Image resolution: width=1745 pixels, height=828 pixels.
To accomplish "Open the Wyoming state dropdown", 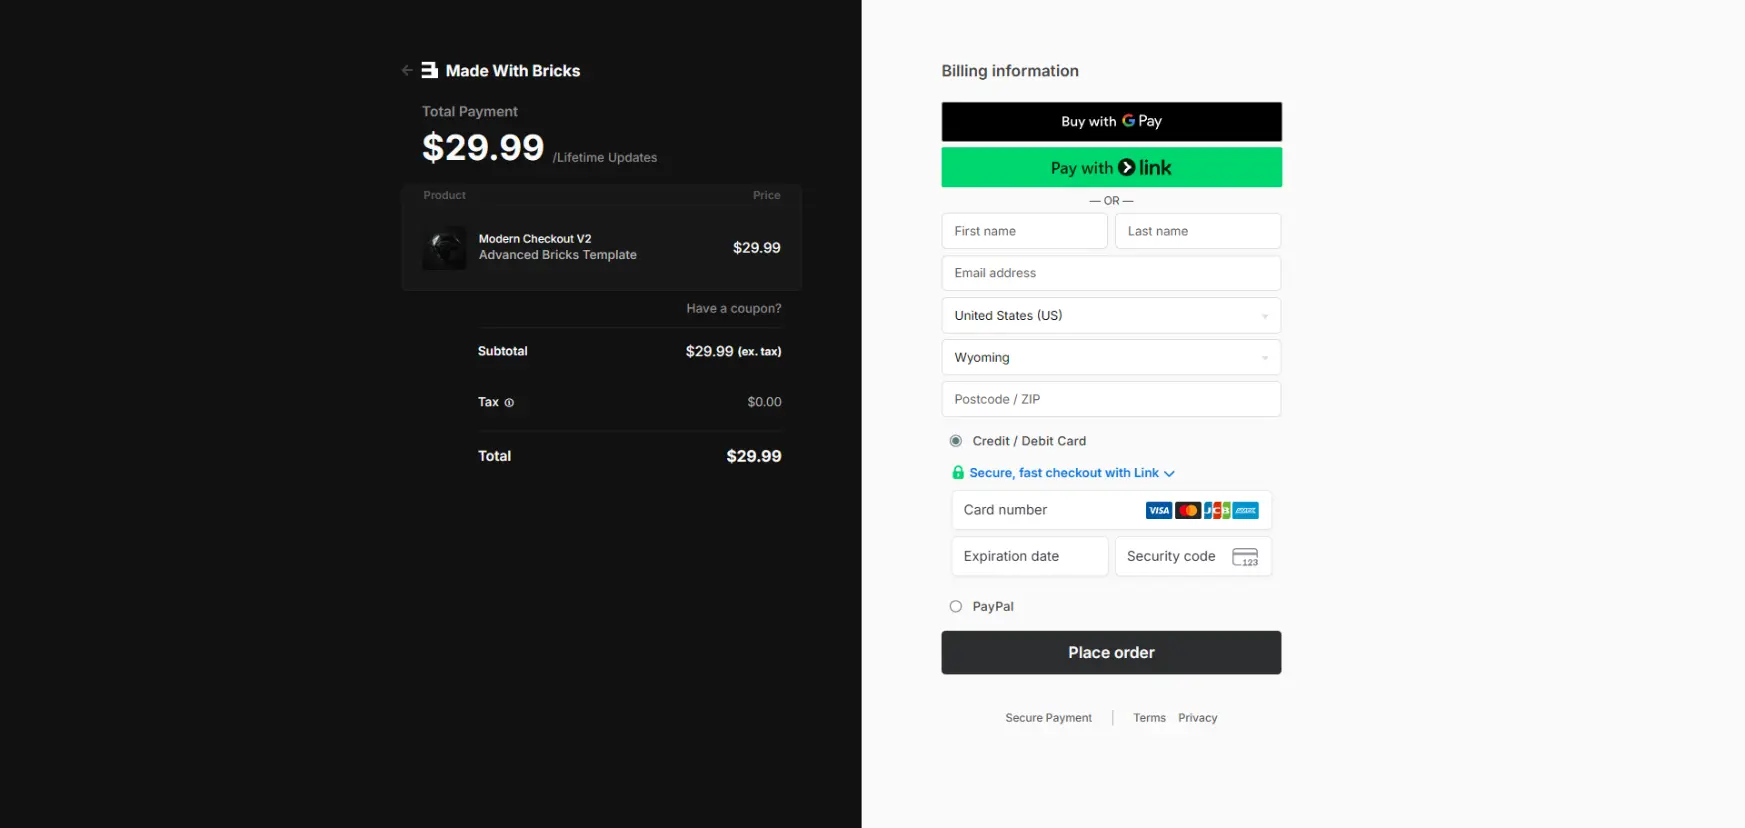I will (x=1110, y=358).
